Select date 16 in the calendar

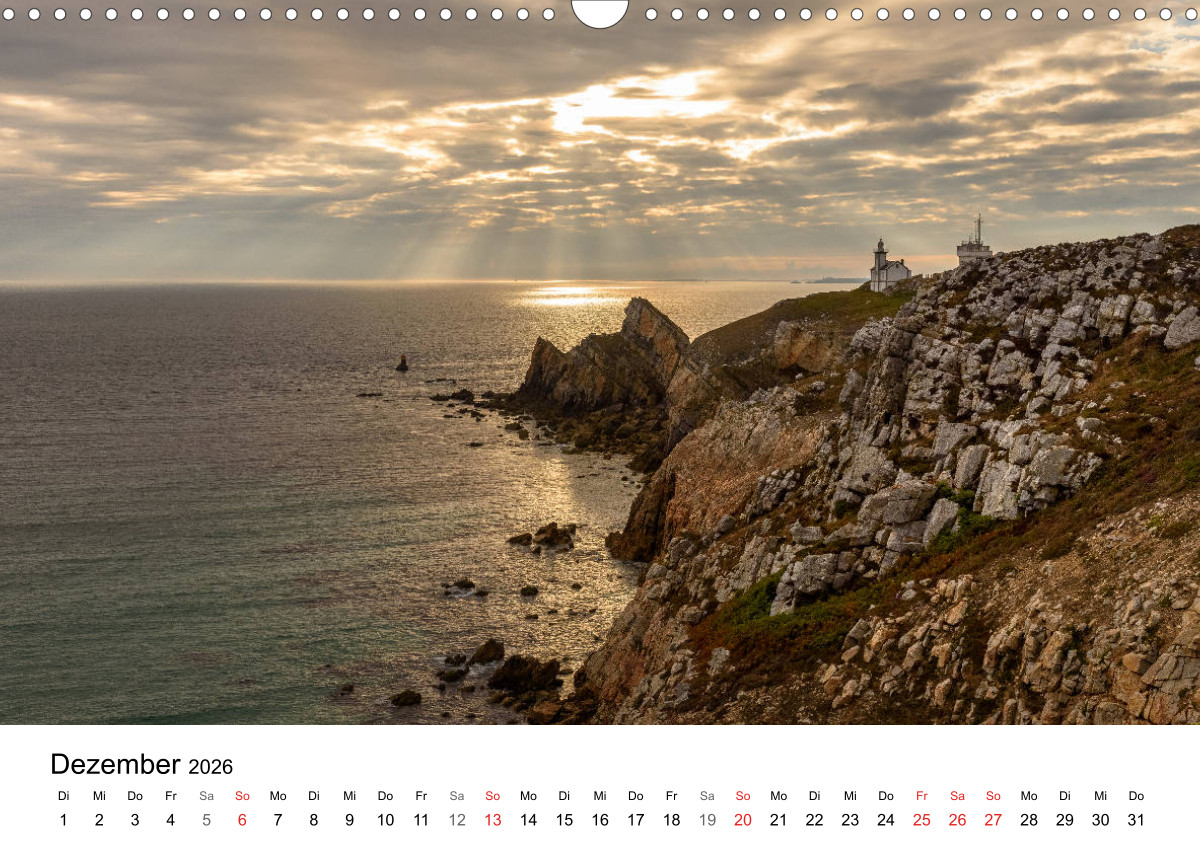(x=600, y=820)
